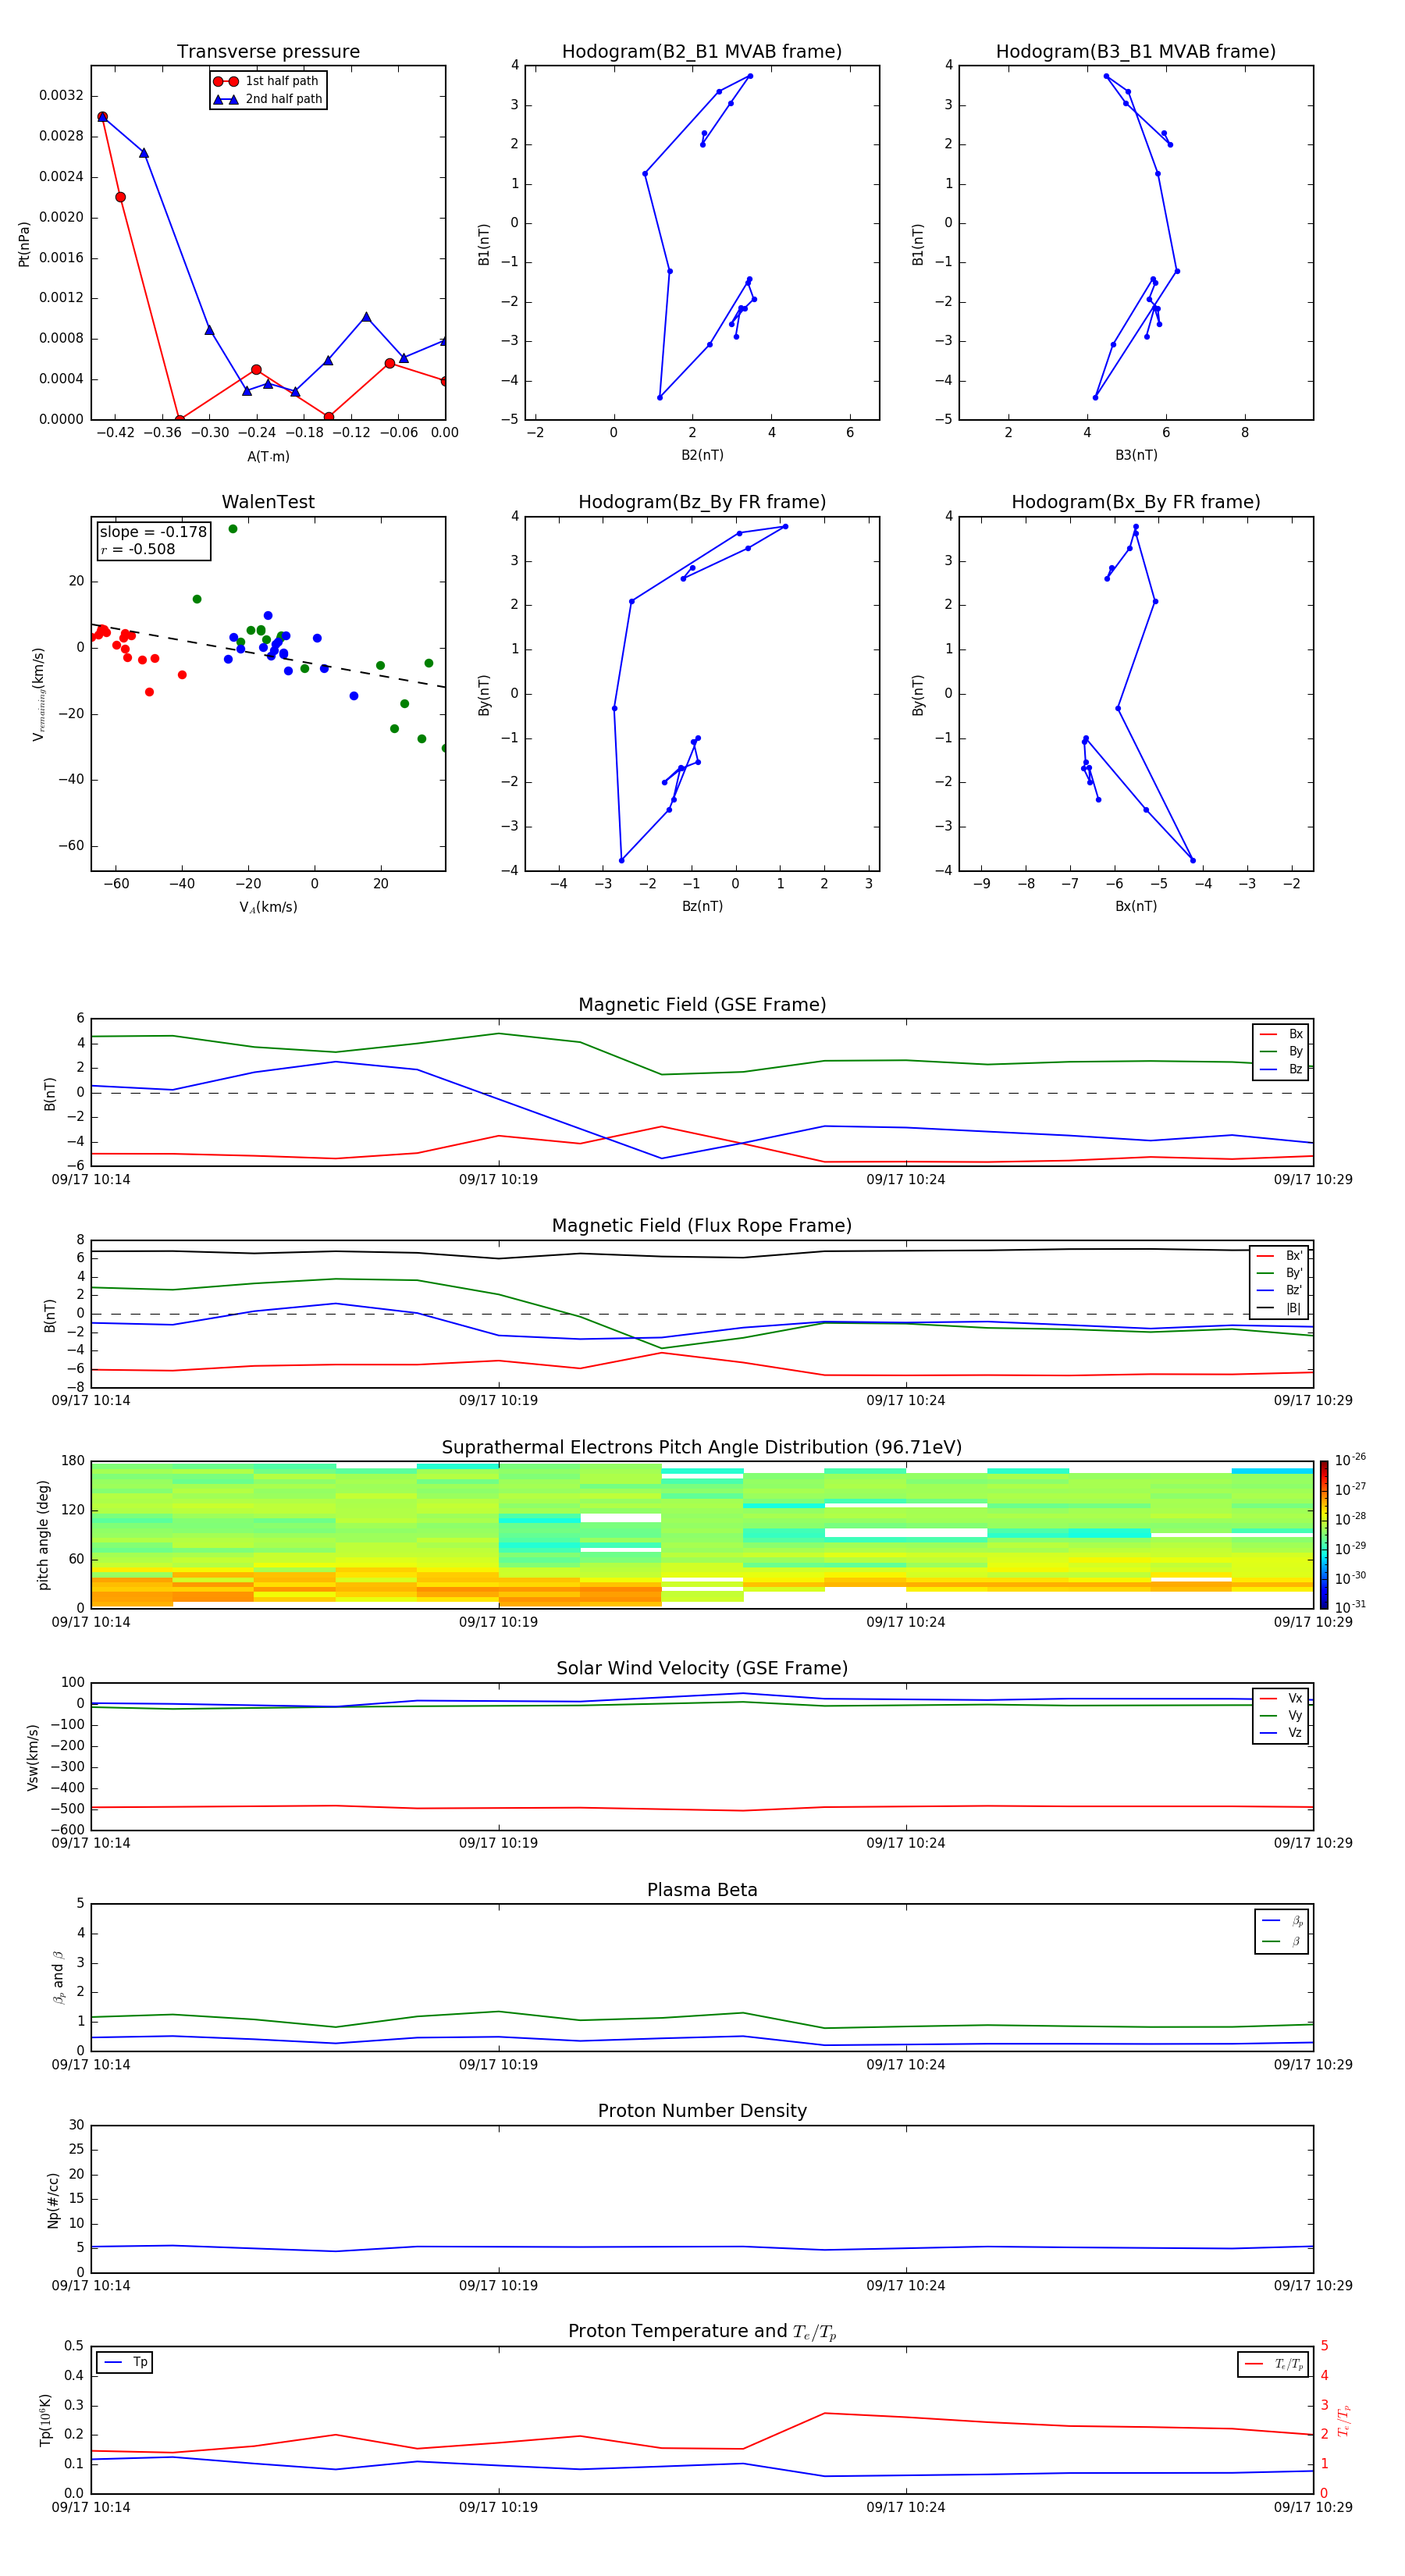Click the 'slope = -0.178' annotation
The width and height of the screenshot is (1405, 2576).
point(153,532)
